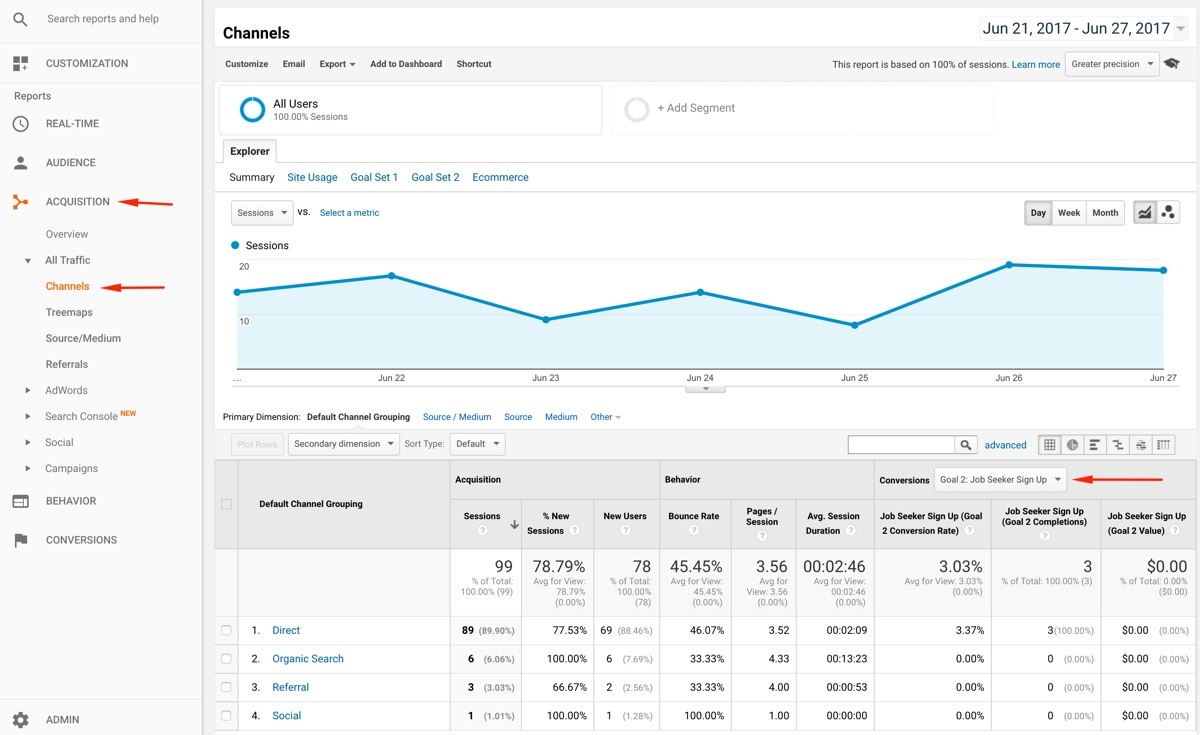
Task: Switch to the Goal Set 2 tab
Action: (x=435, y=177)
